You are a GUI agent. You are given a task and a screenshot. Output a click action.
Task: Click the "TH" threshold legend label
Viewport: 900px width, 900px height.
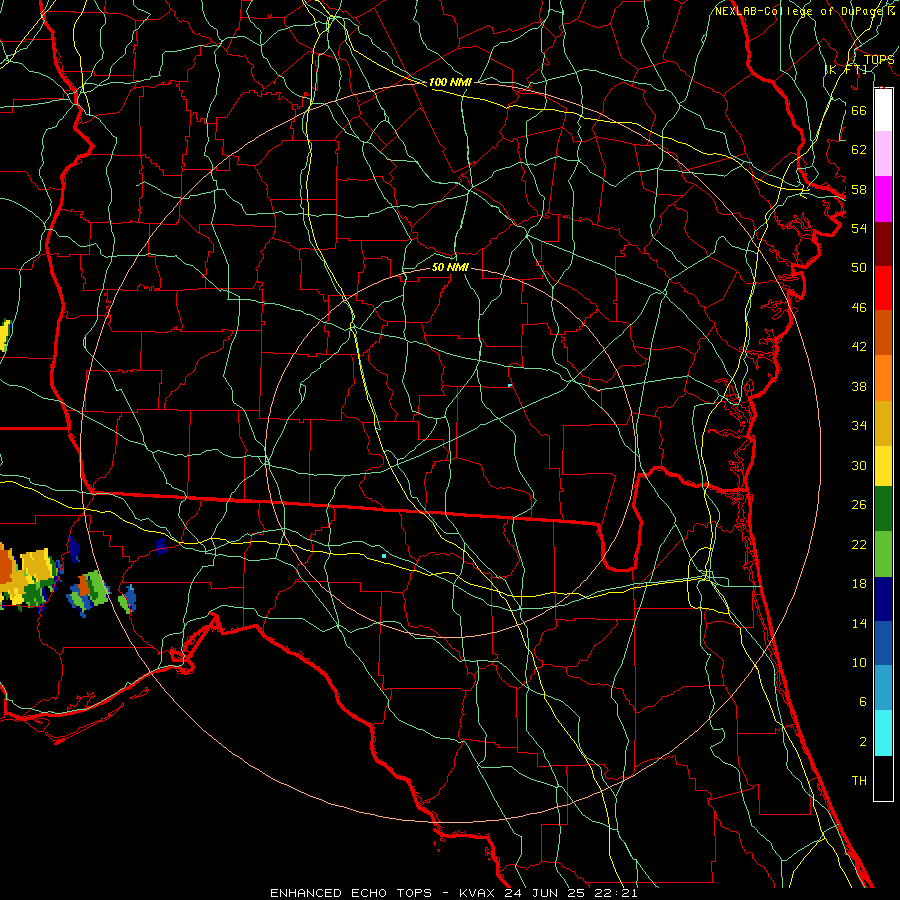pos(859,781)
